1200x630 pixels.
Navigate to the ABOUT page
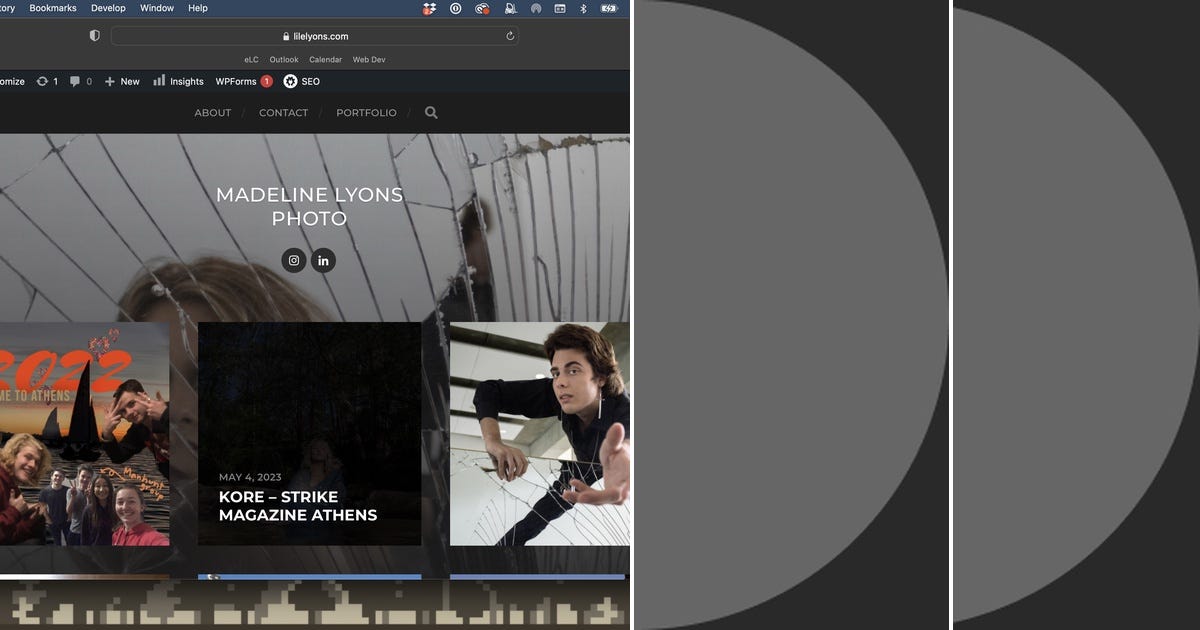click(212, 113)
